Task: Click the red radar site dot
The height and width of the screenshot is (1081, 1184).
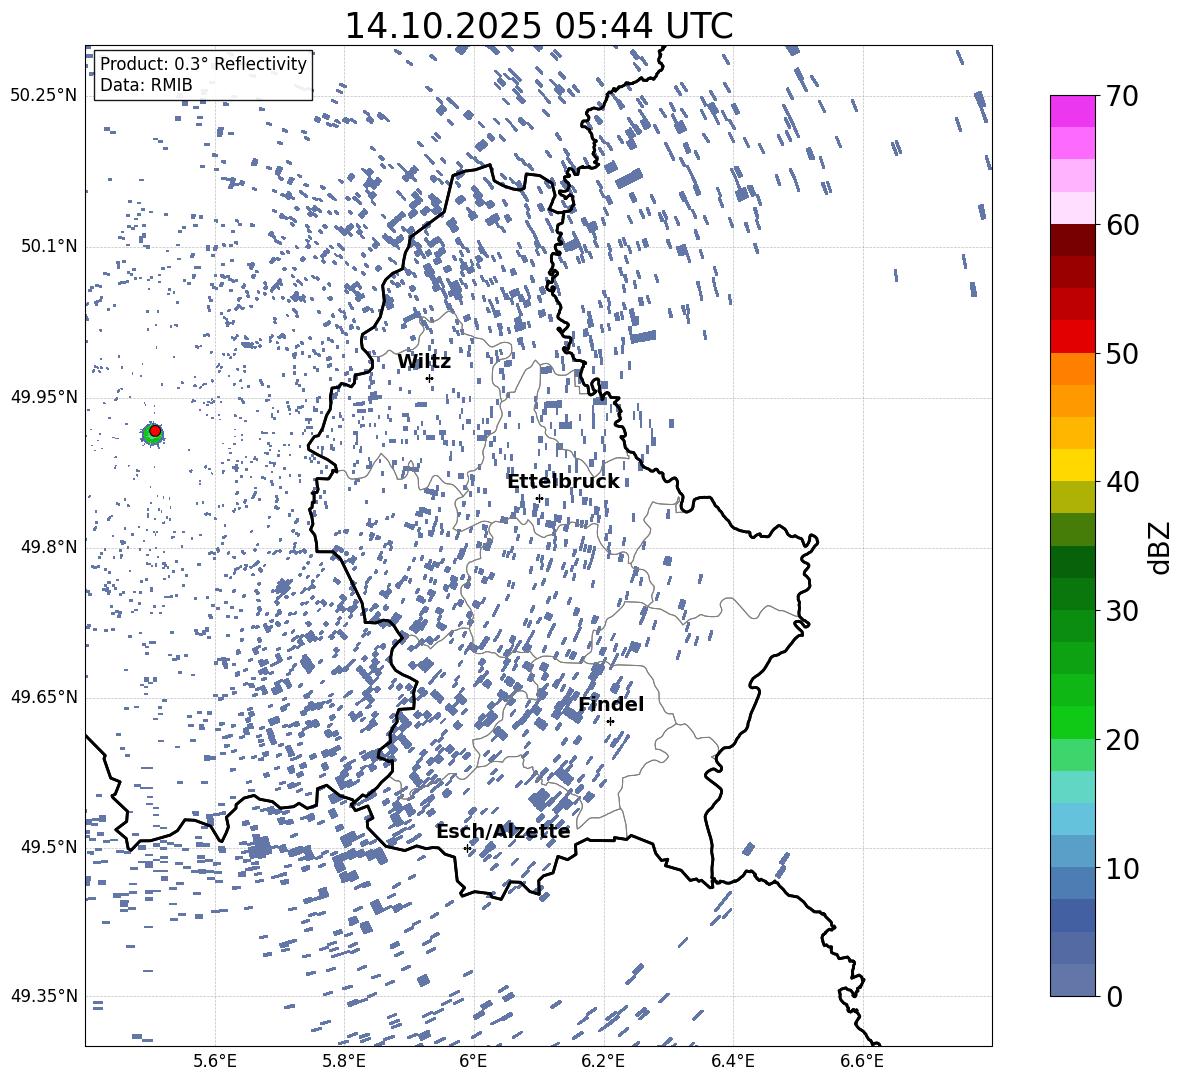Action: (x=155, y=430)
